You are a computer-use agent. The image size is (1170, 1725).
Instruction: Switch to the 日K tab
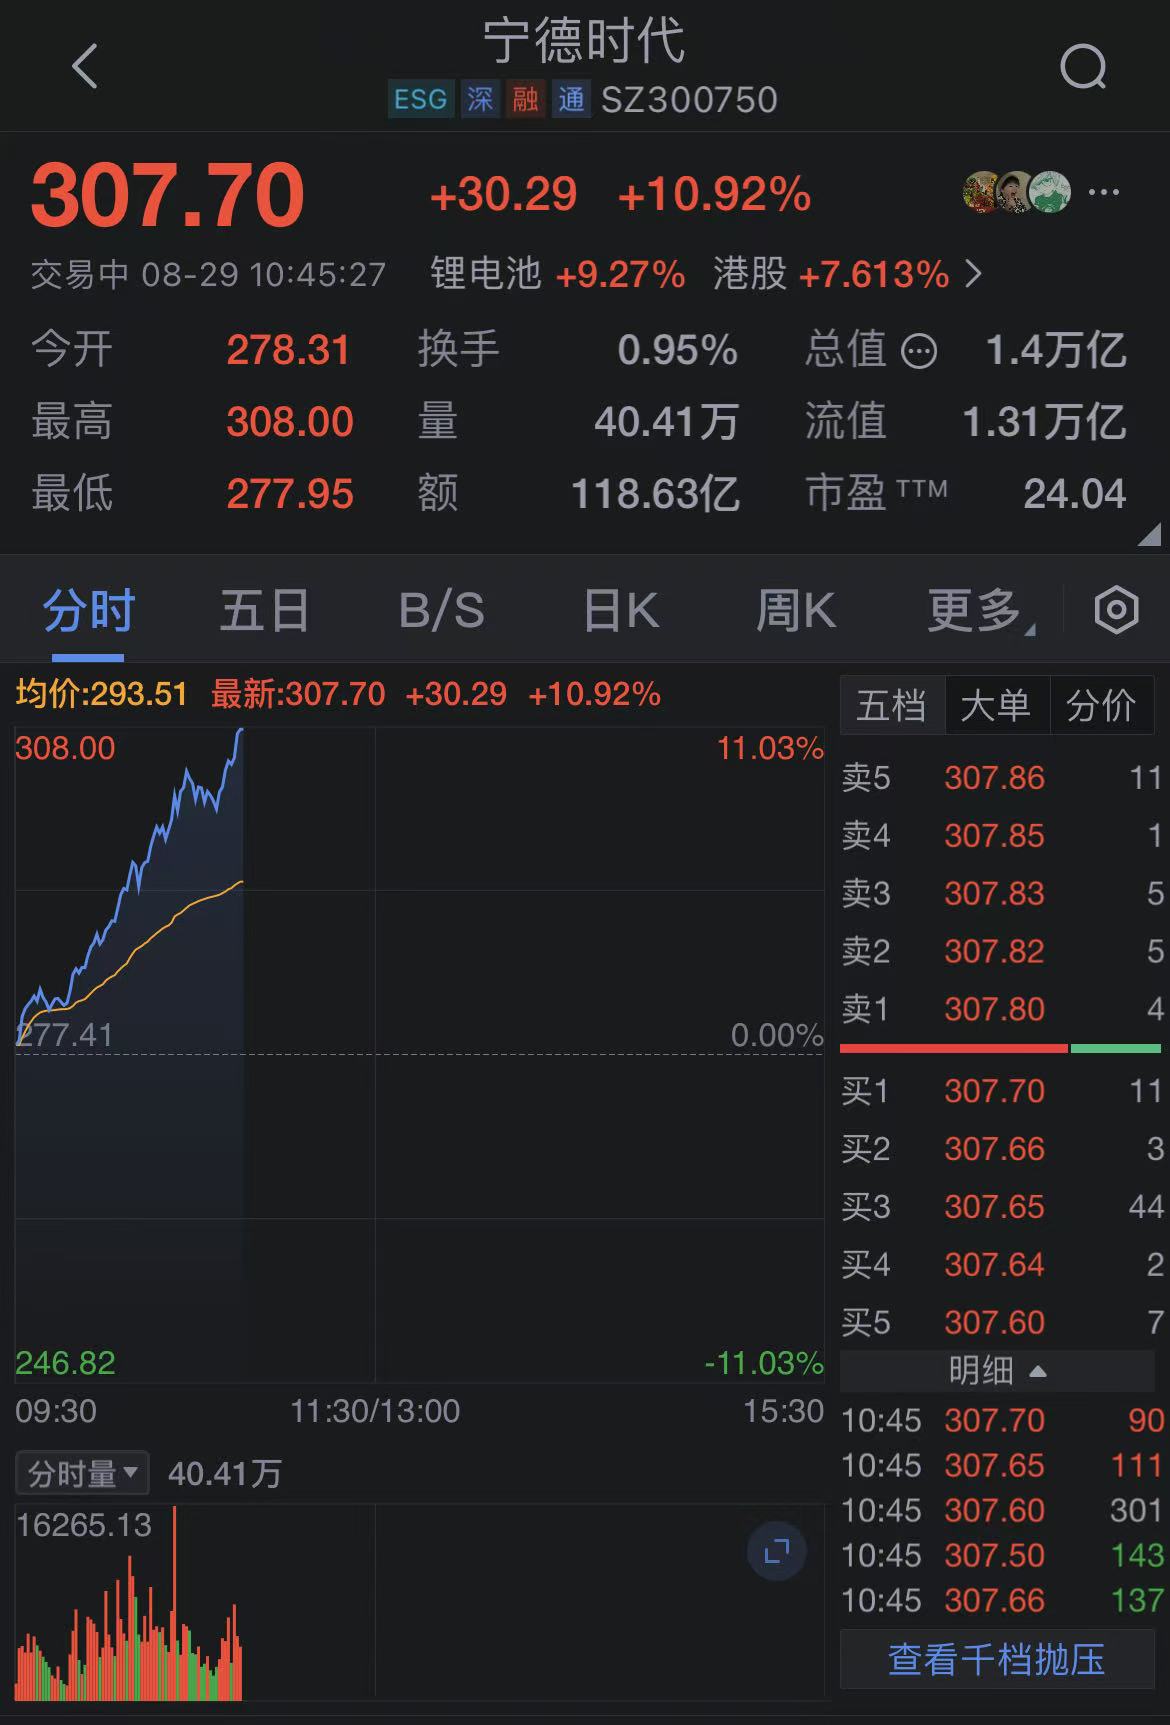click(x=620, y=610)
